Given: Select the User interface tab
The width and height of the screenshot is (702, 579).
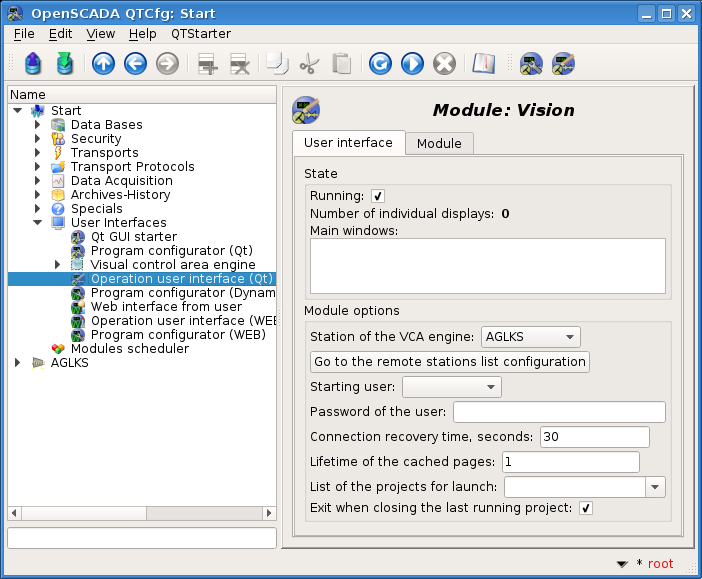Looking at the screenshot, I should pos(348,143).
